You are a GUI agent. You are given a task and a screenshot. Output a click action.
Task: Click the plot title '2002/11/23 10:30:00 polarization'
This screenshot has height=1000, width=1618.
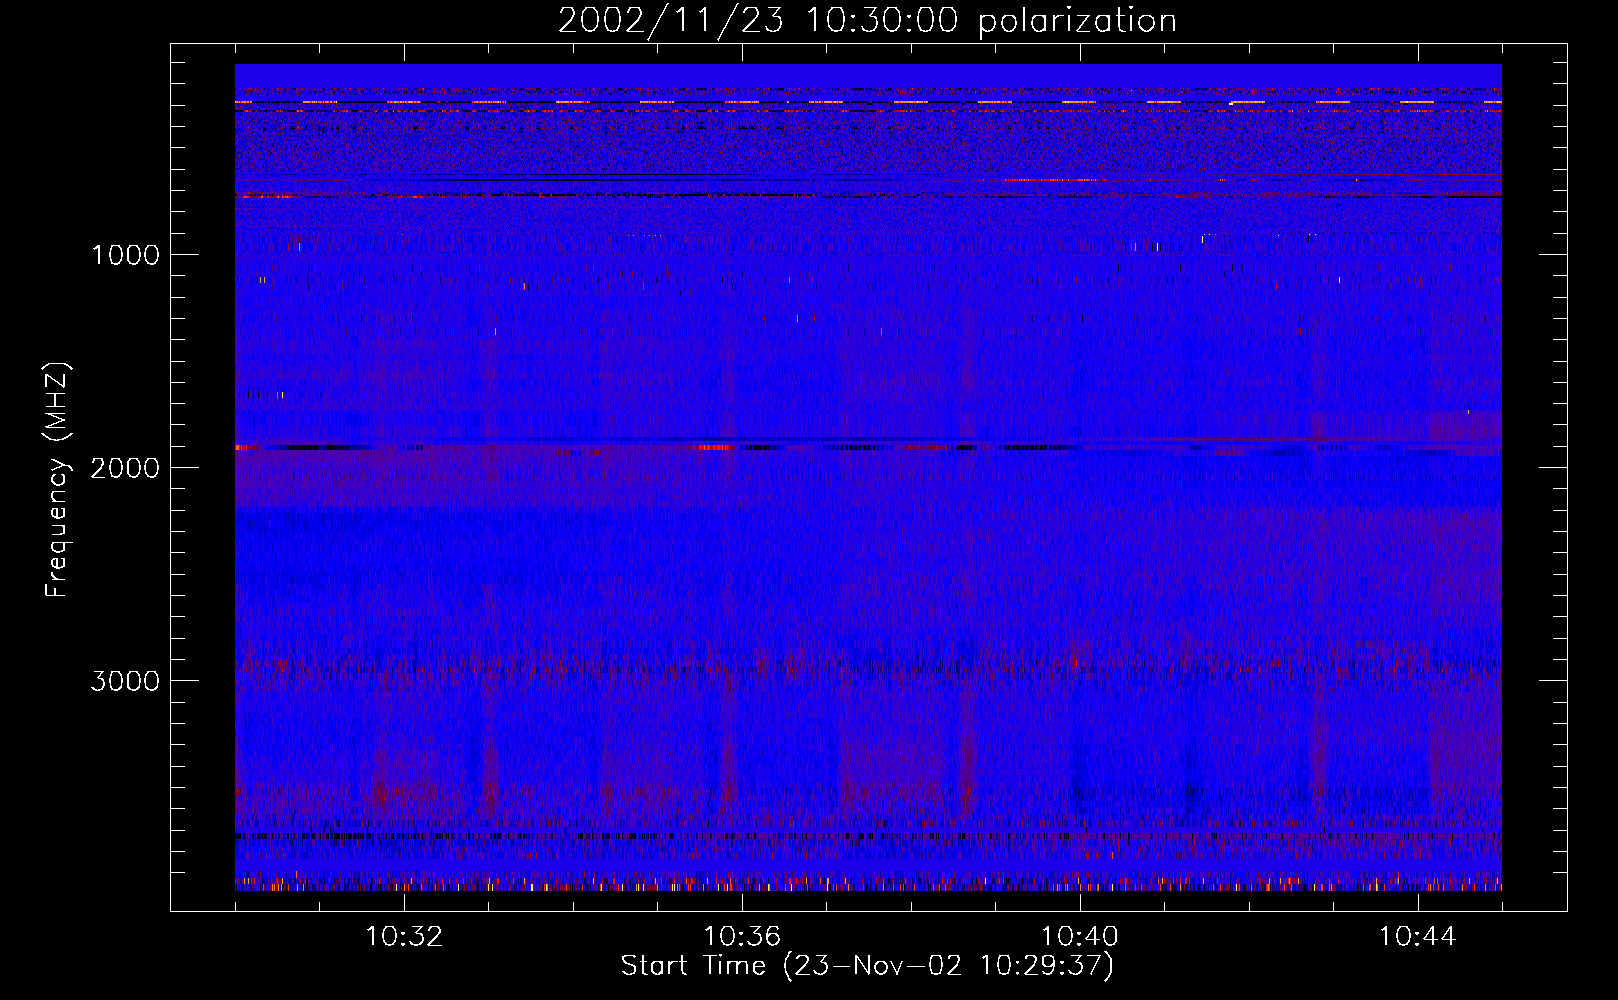[x=867, y=21]
